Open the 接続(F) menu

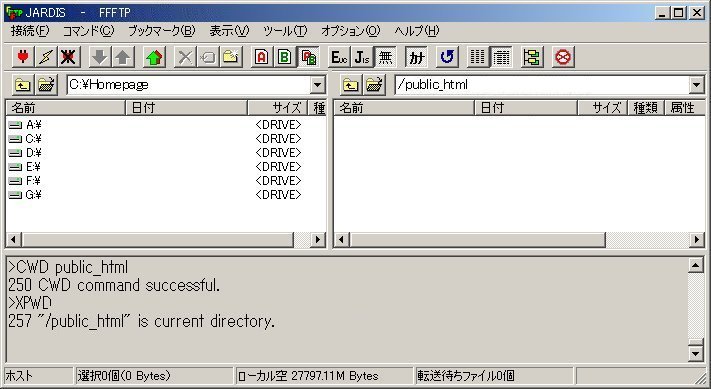(30, 31)
